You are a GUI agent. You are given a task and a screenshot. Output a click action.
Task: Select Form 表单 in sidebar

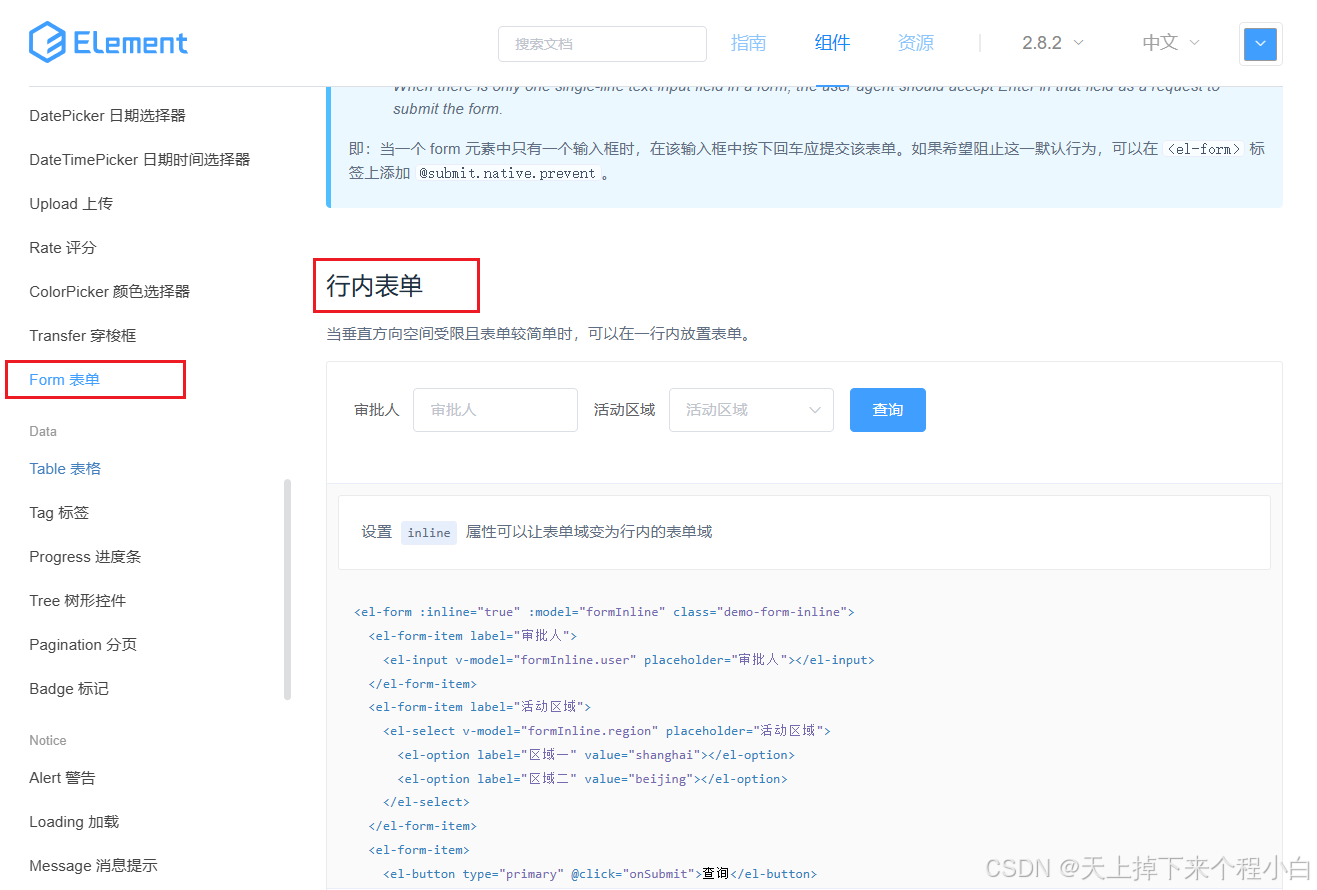[65, 380]
